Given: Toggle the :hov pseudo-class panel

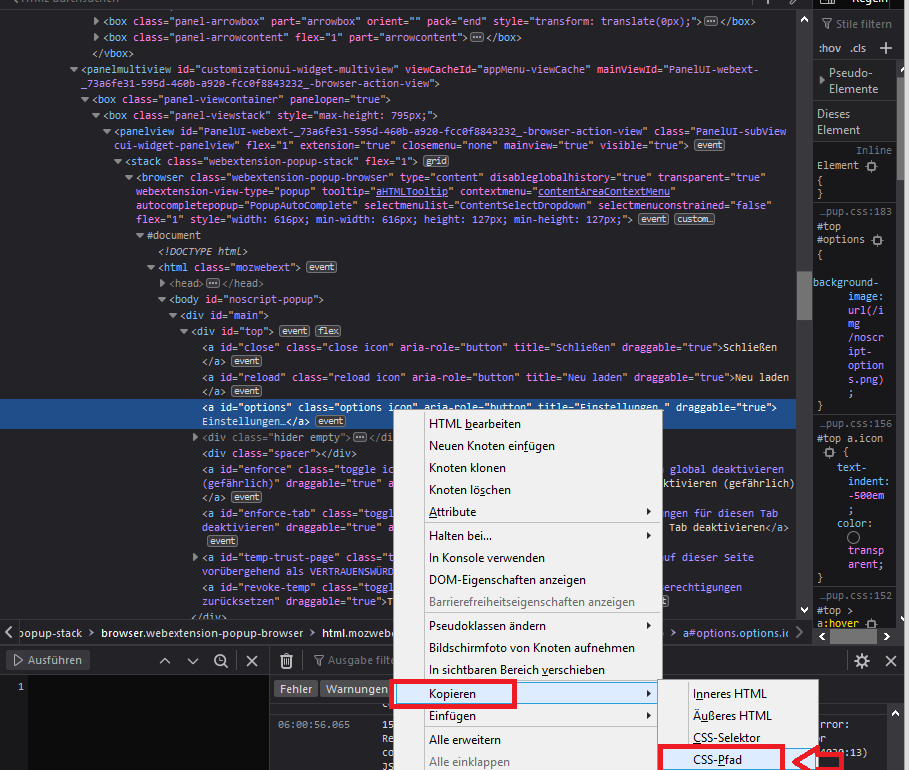Looking at the screenshot, I should coord(829,48).
